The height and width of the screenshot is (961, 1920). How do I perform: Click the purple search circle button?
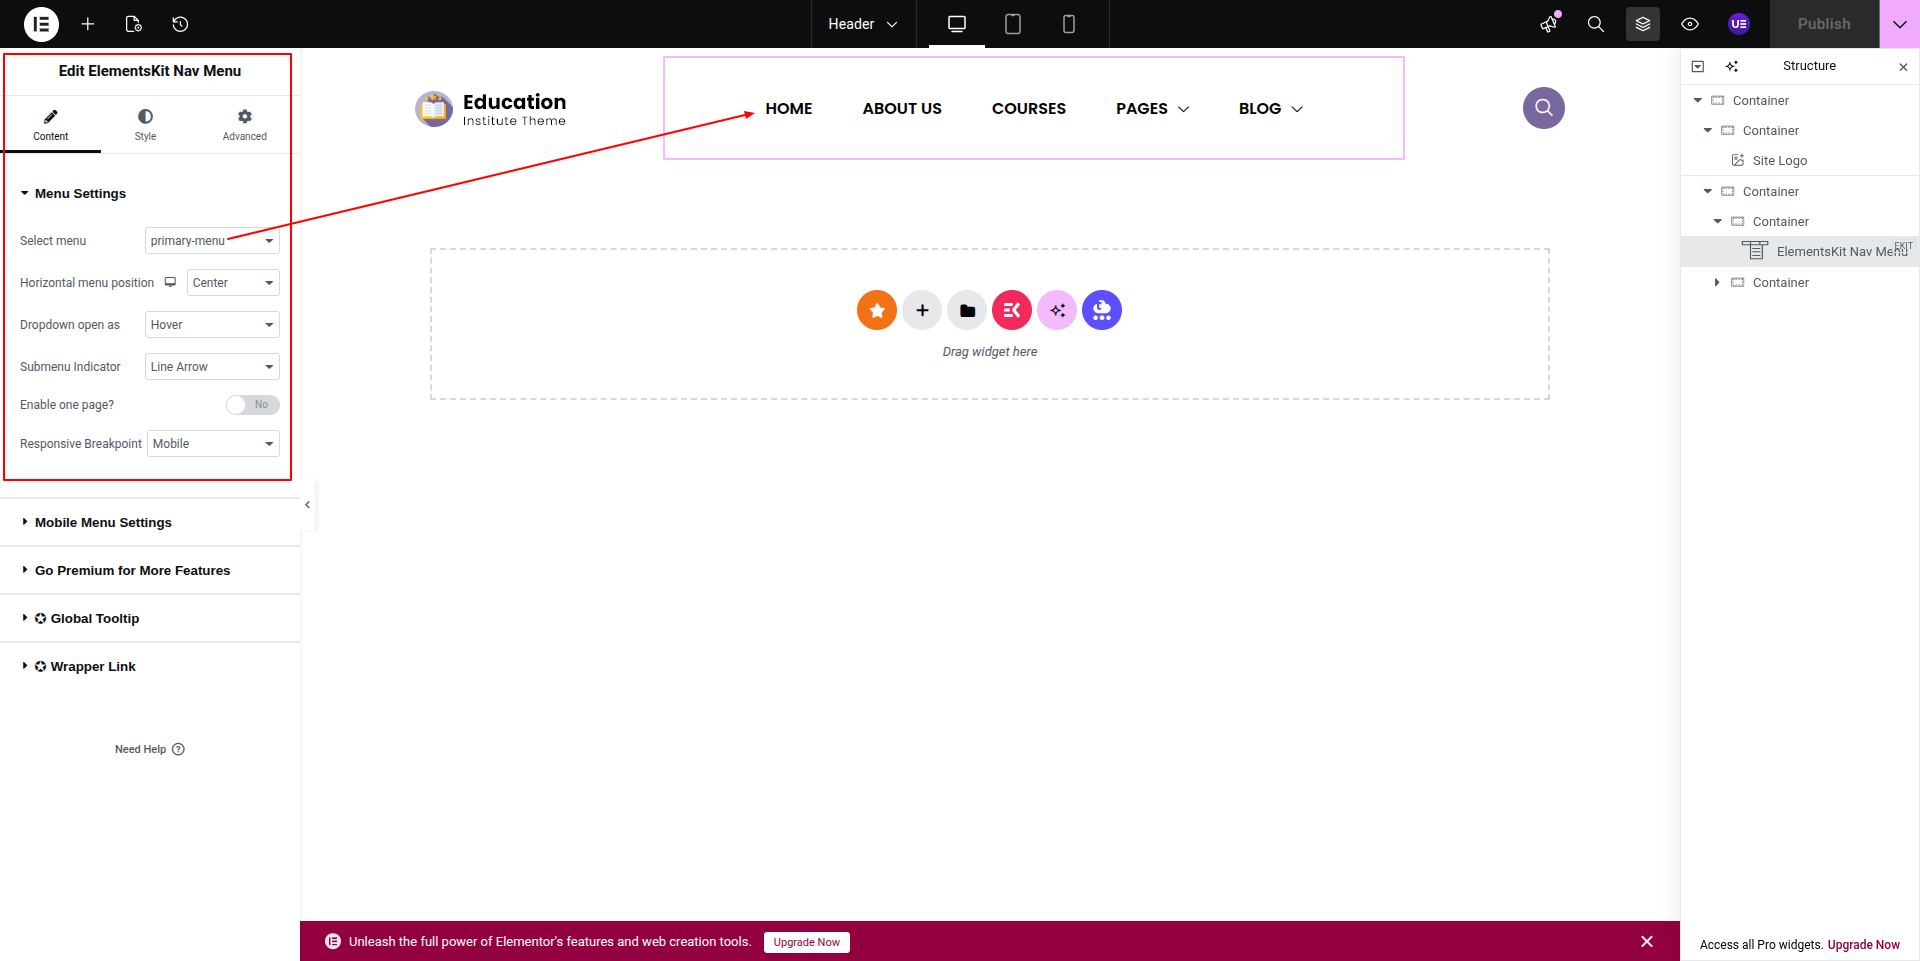(x=1543, y=108)
